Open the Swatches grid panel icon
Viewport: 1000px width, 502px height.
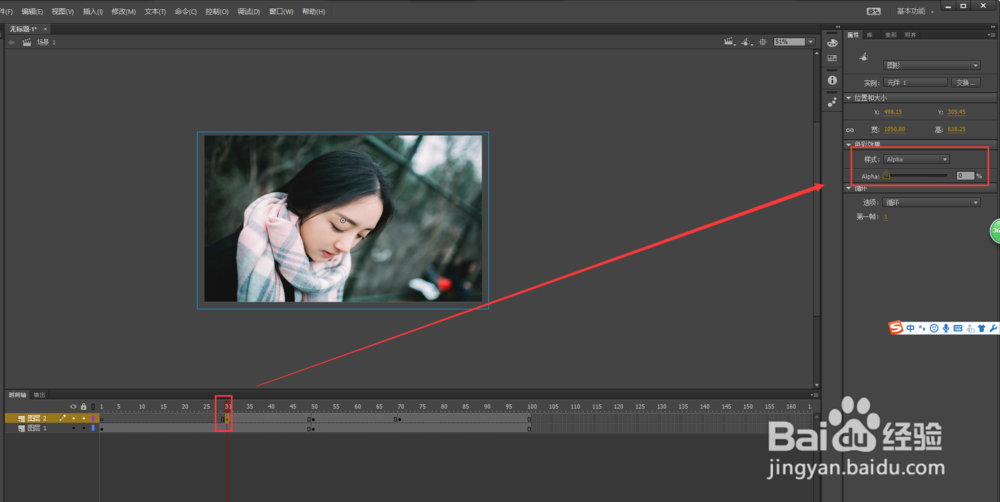[832, 59]
